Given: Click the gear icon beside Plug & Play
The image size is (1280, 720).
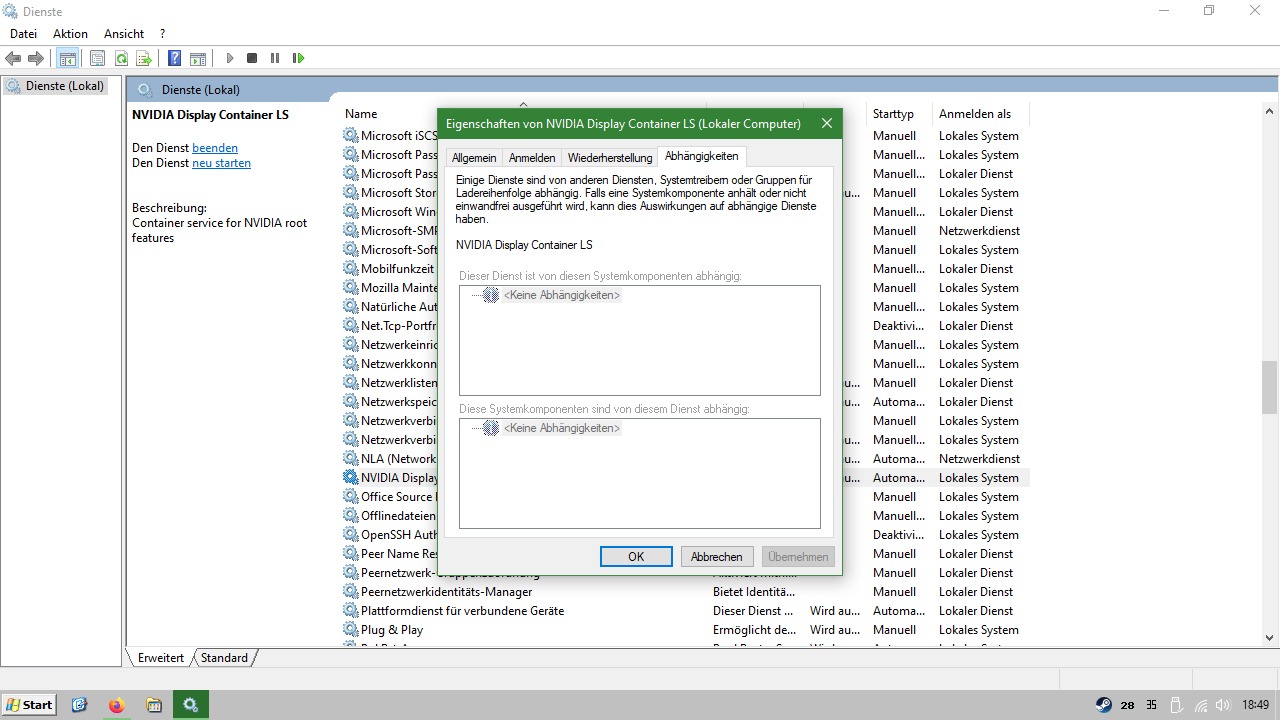Looking at the screenshot, I should coord(351,629).
